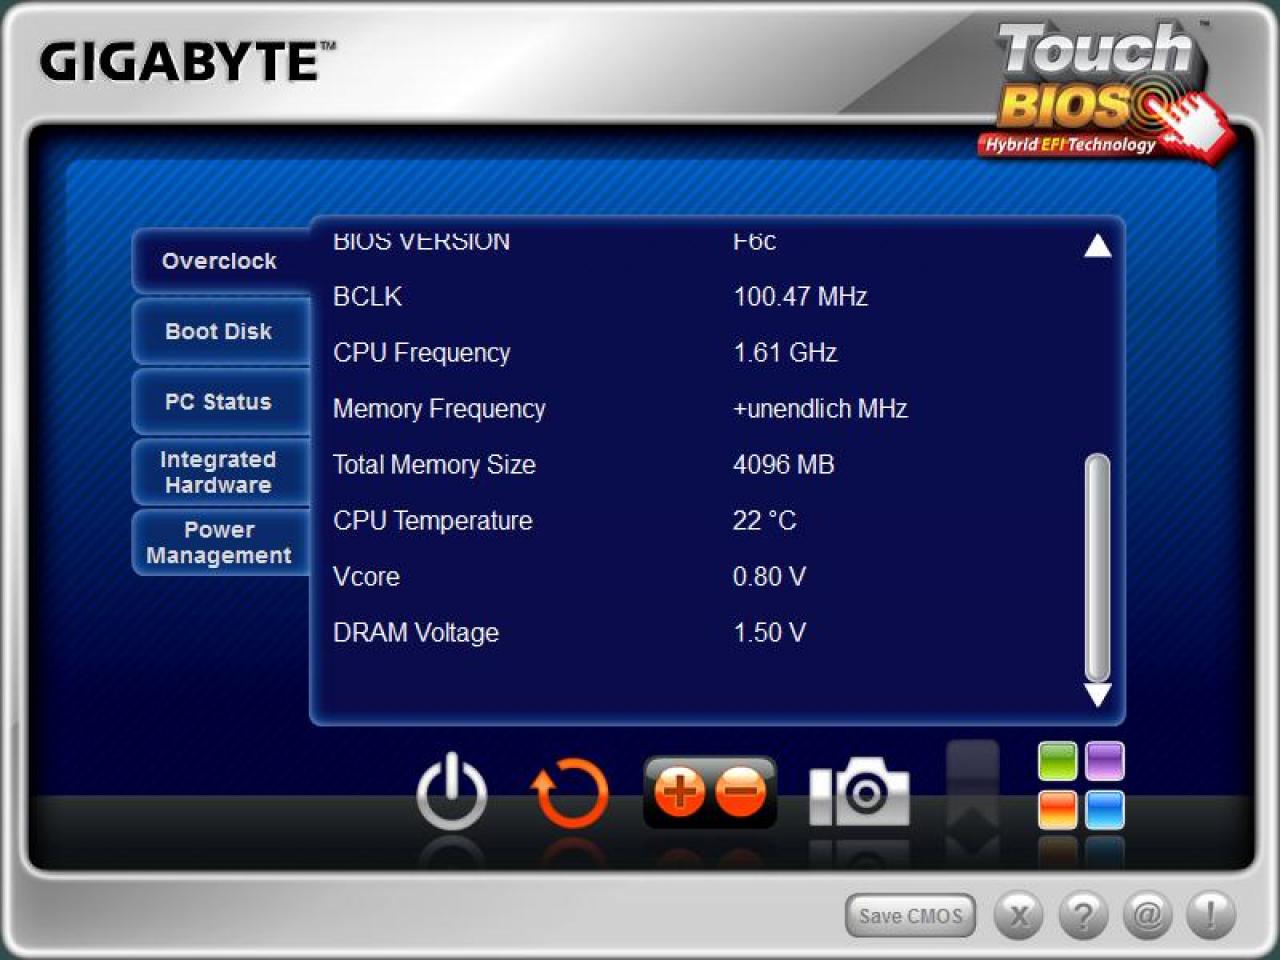
Task: Click the CPU Frequency label
Action: [422, 352]
